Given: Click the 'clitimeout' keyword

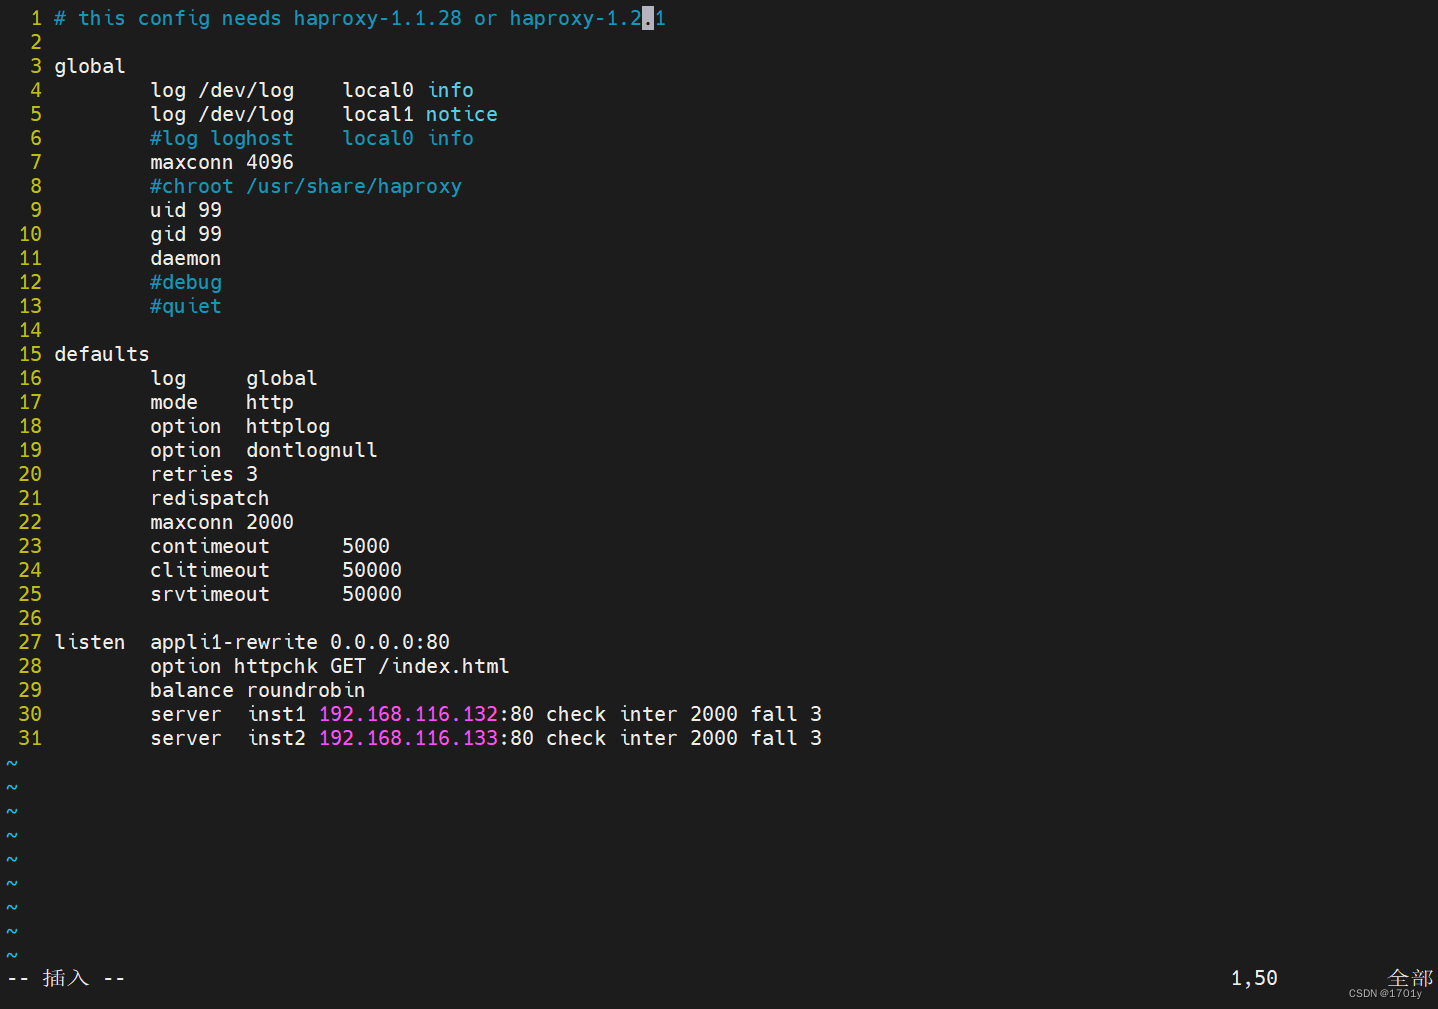Looking at the screenshot, I should click(210, 570).
